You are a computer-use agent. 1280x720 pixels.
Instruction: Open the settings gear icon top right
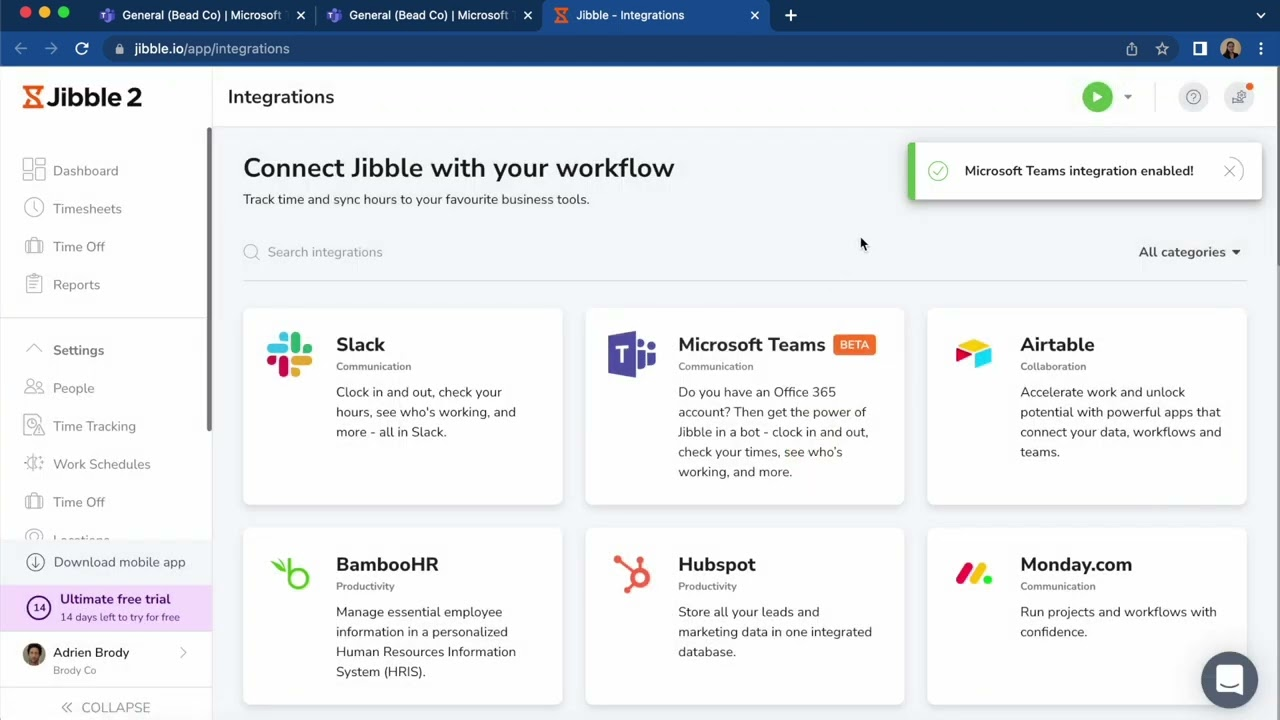(x=1238, y=96)
